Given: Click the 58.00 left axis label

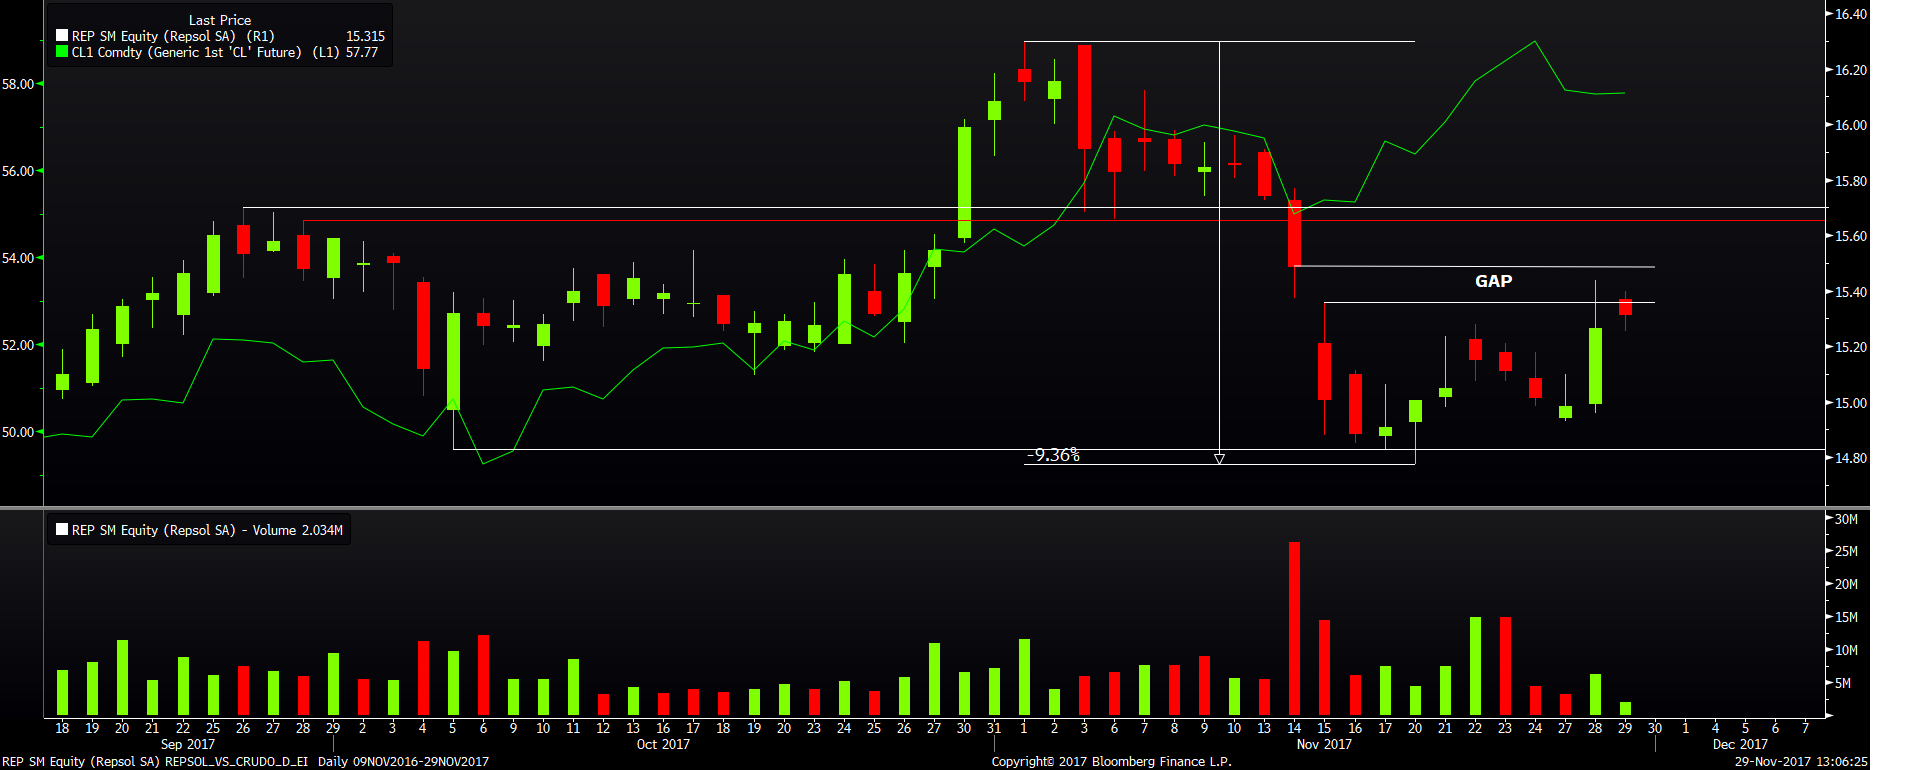Looking at the screenshot, I should [x=18, y=84].
